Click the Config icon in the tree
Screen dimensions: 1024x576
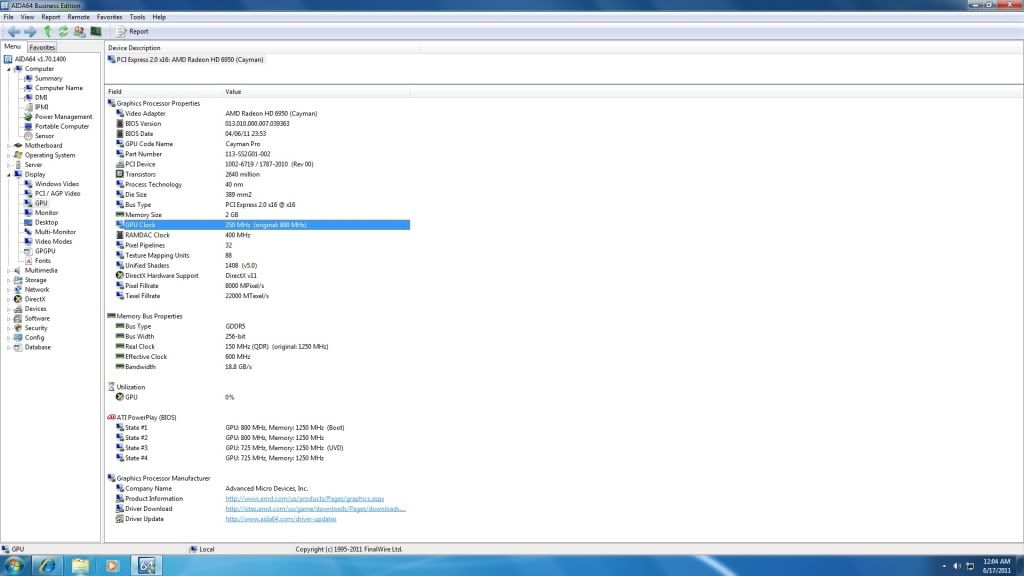[x=18, y=338]
